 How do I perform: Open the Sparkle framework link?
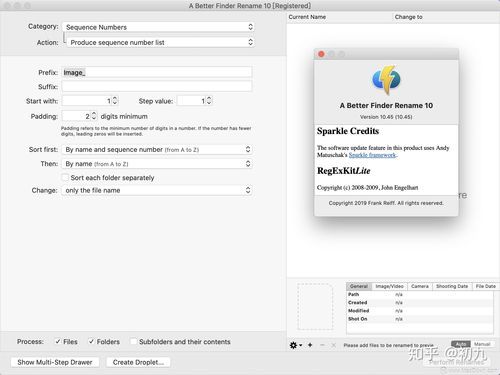point(373,155)
